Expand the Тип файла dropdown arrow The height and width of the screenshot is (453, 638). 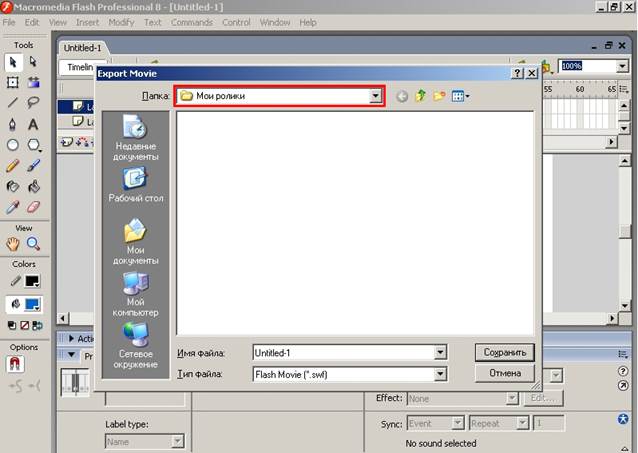[440, 374]
